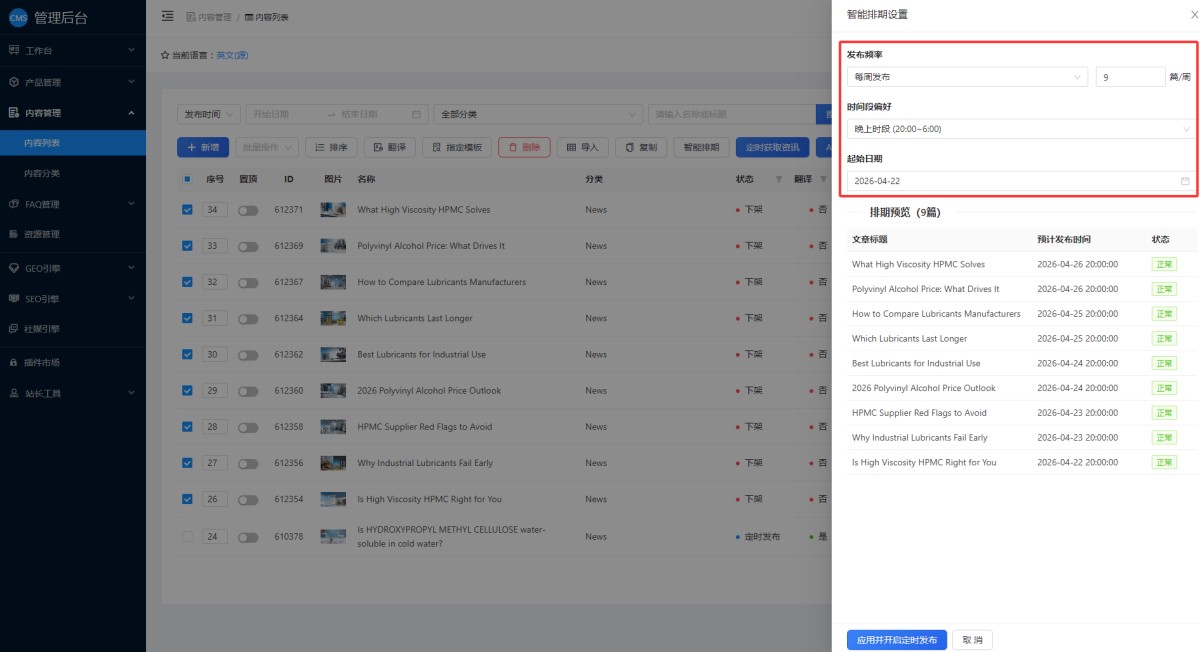Uncheck the checkbox for row 34
Image resolution: width=1200 pixels, height=652 pixels.
coord(187,210)
